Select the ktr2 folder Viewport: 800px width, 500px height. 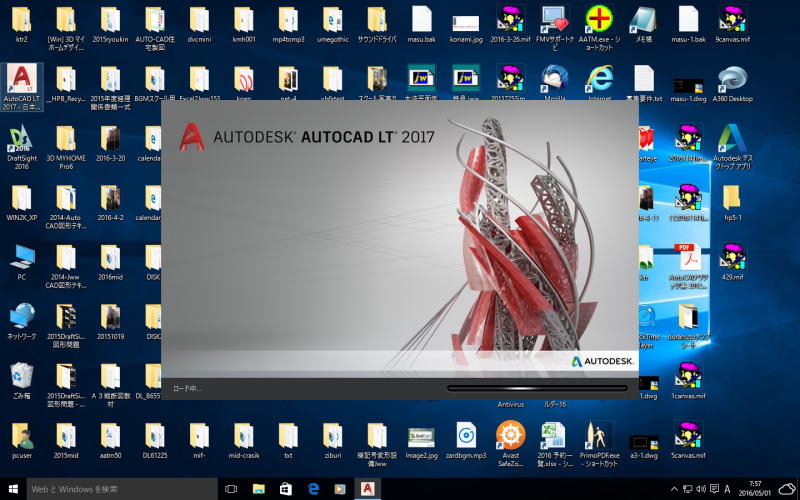[x=21, y=24]
